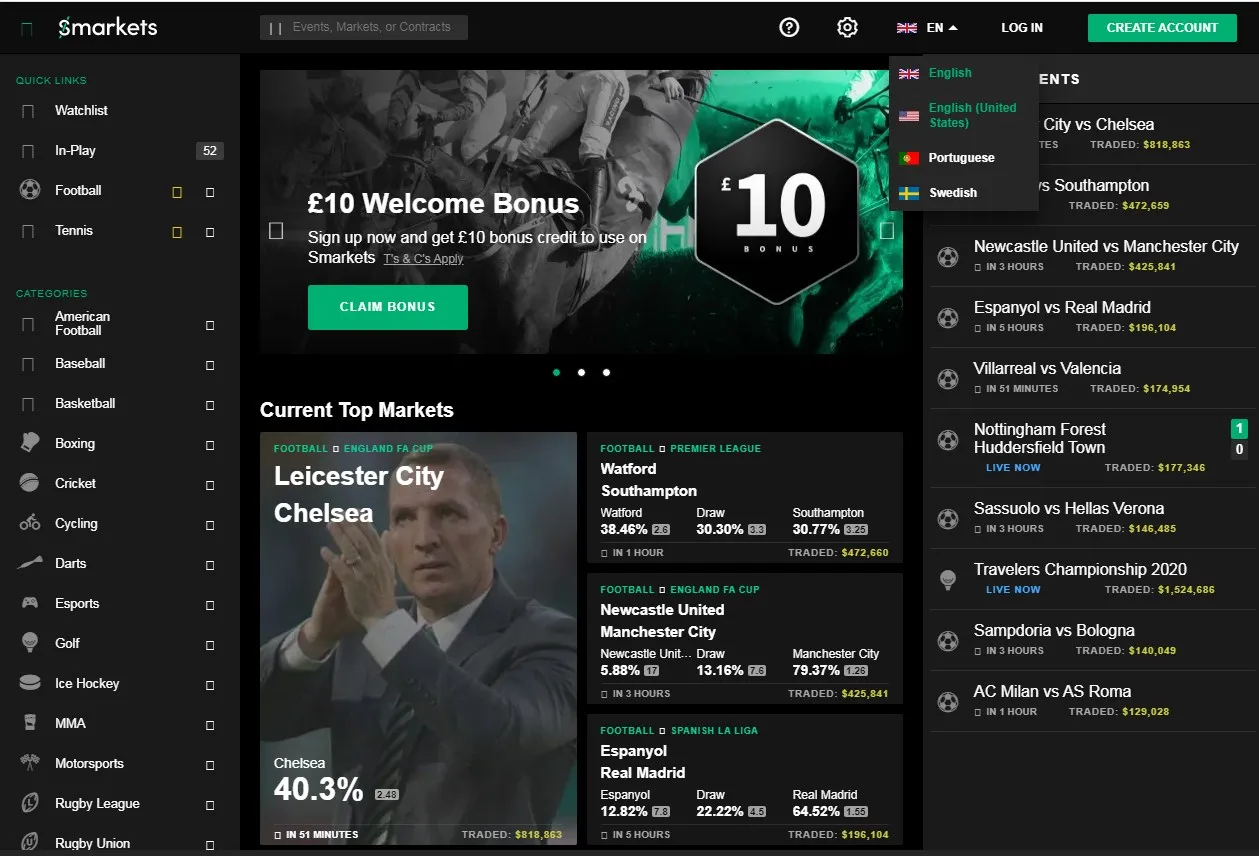1259x856 pixels.
Task: Open the Leicester City Chelsea market card
Action: pos(418,638)
